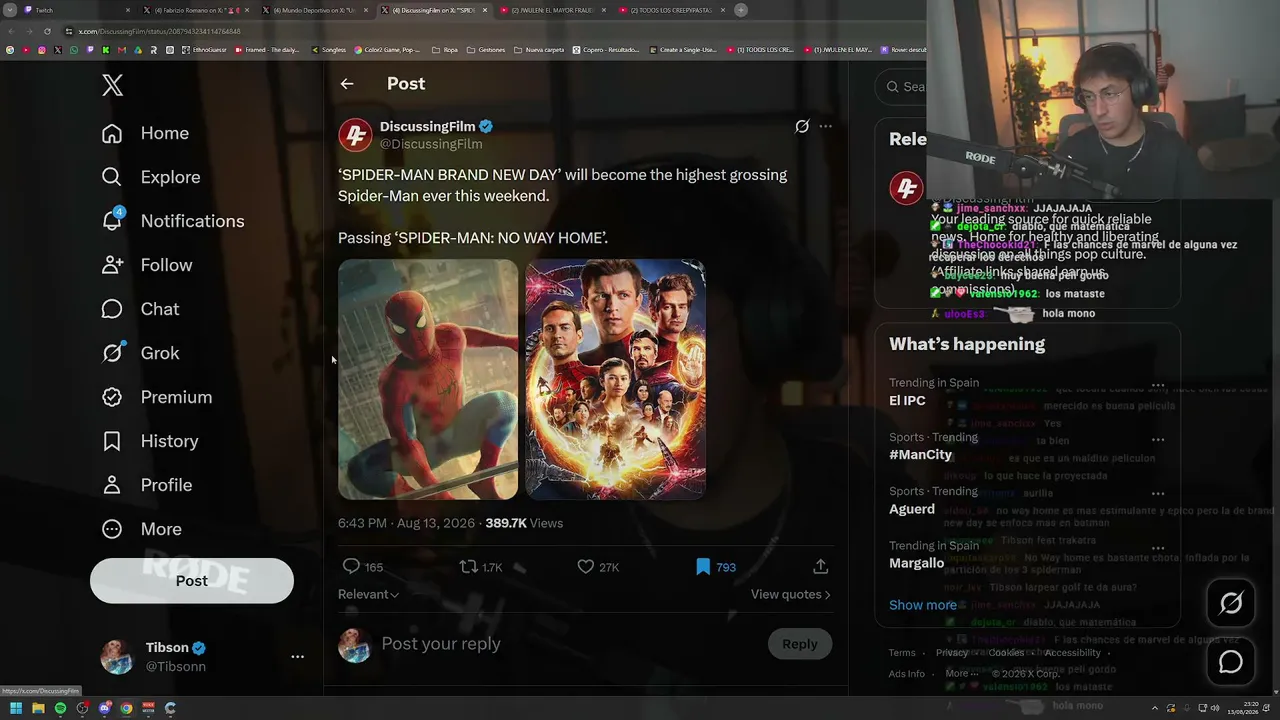1280x720 pixels.
Task: Open View quotes link
Action: [791, 594]
